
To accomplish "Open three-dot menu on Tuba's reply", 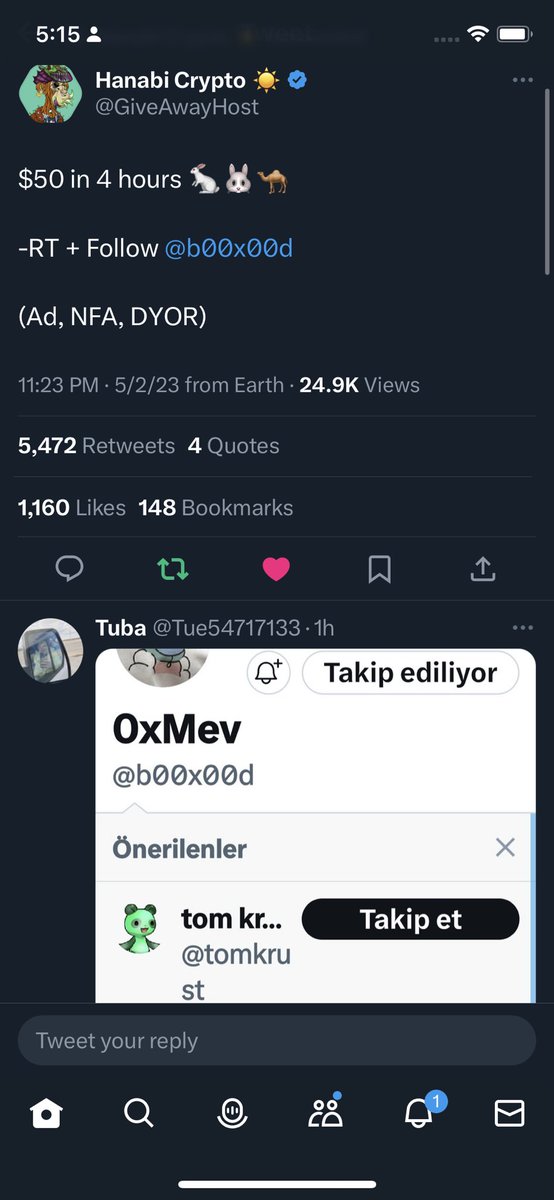I will tap(522, 628).
